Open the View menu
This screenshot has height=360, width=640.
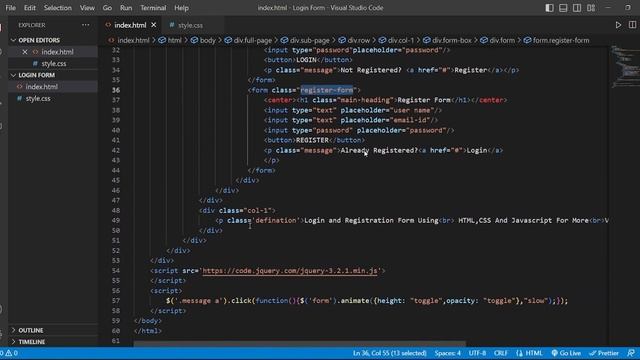coord(87,8)
